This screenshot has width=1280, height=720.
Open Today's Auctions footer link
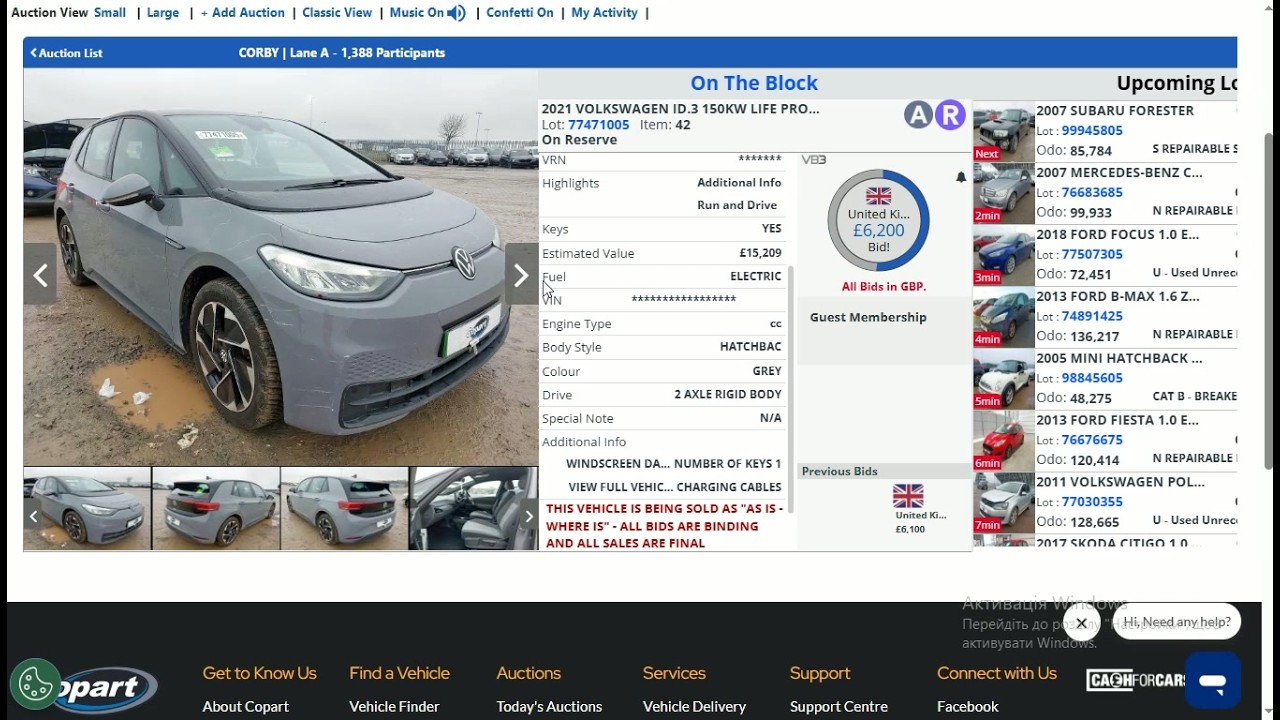(x=549, y=706)
